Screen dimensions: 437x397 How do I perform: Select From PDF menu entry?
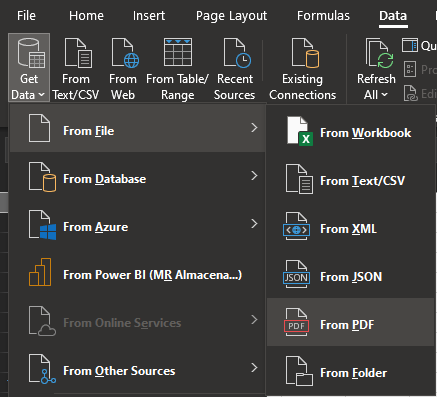coord(351,322)
